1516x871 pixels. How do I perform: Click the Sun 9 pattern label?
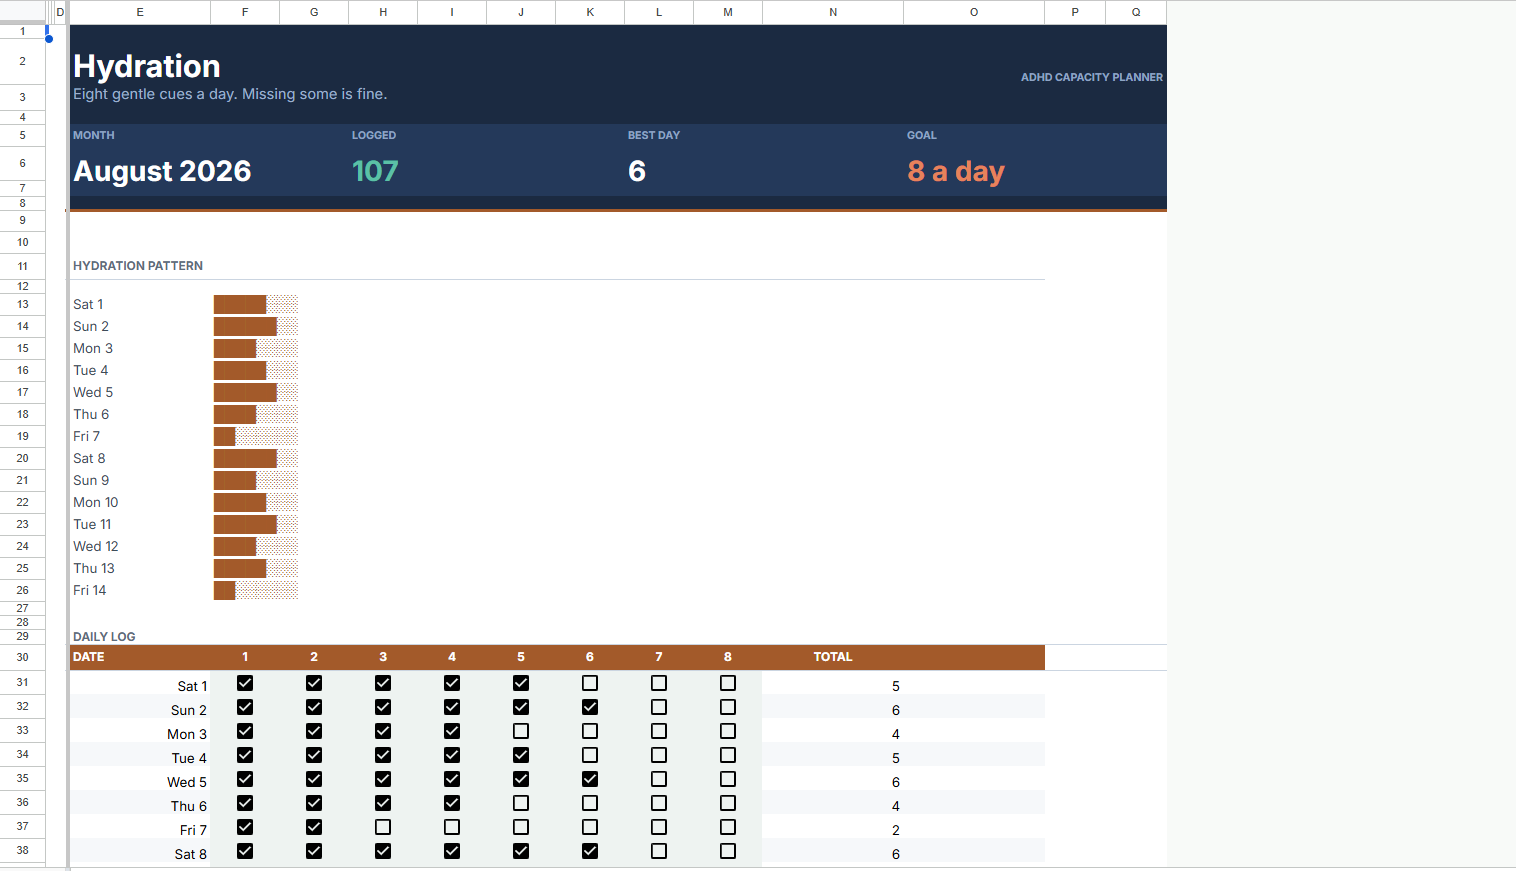coord(91,480)
